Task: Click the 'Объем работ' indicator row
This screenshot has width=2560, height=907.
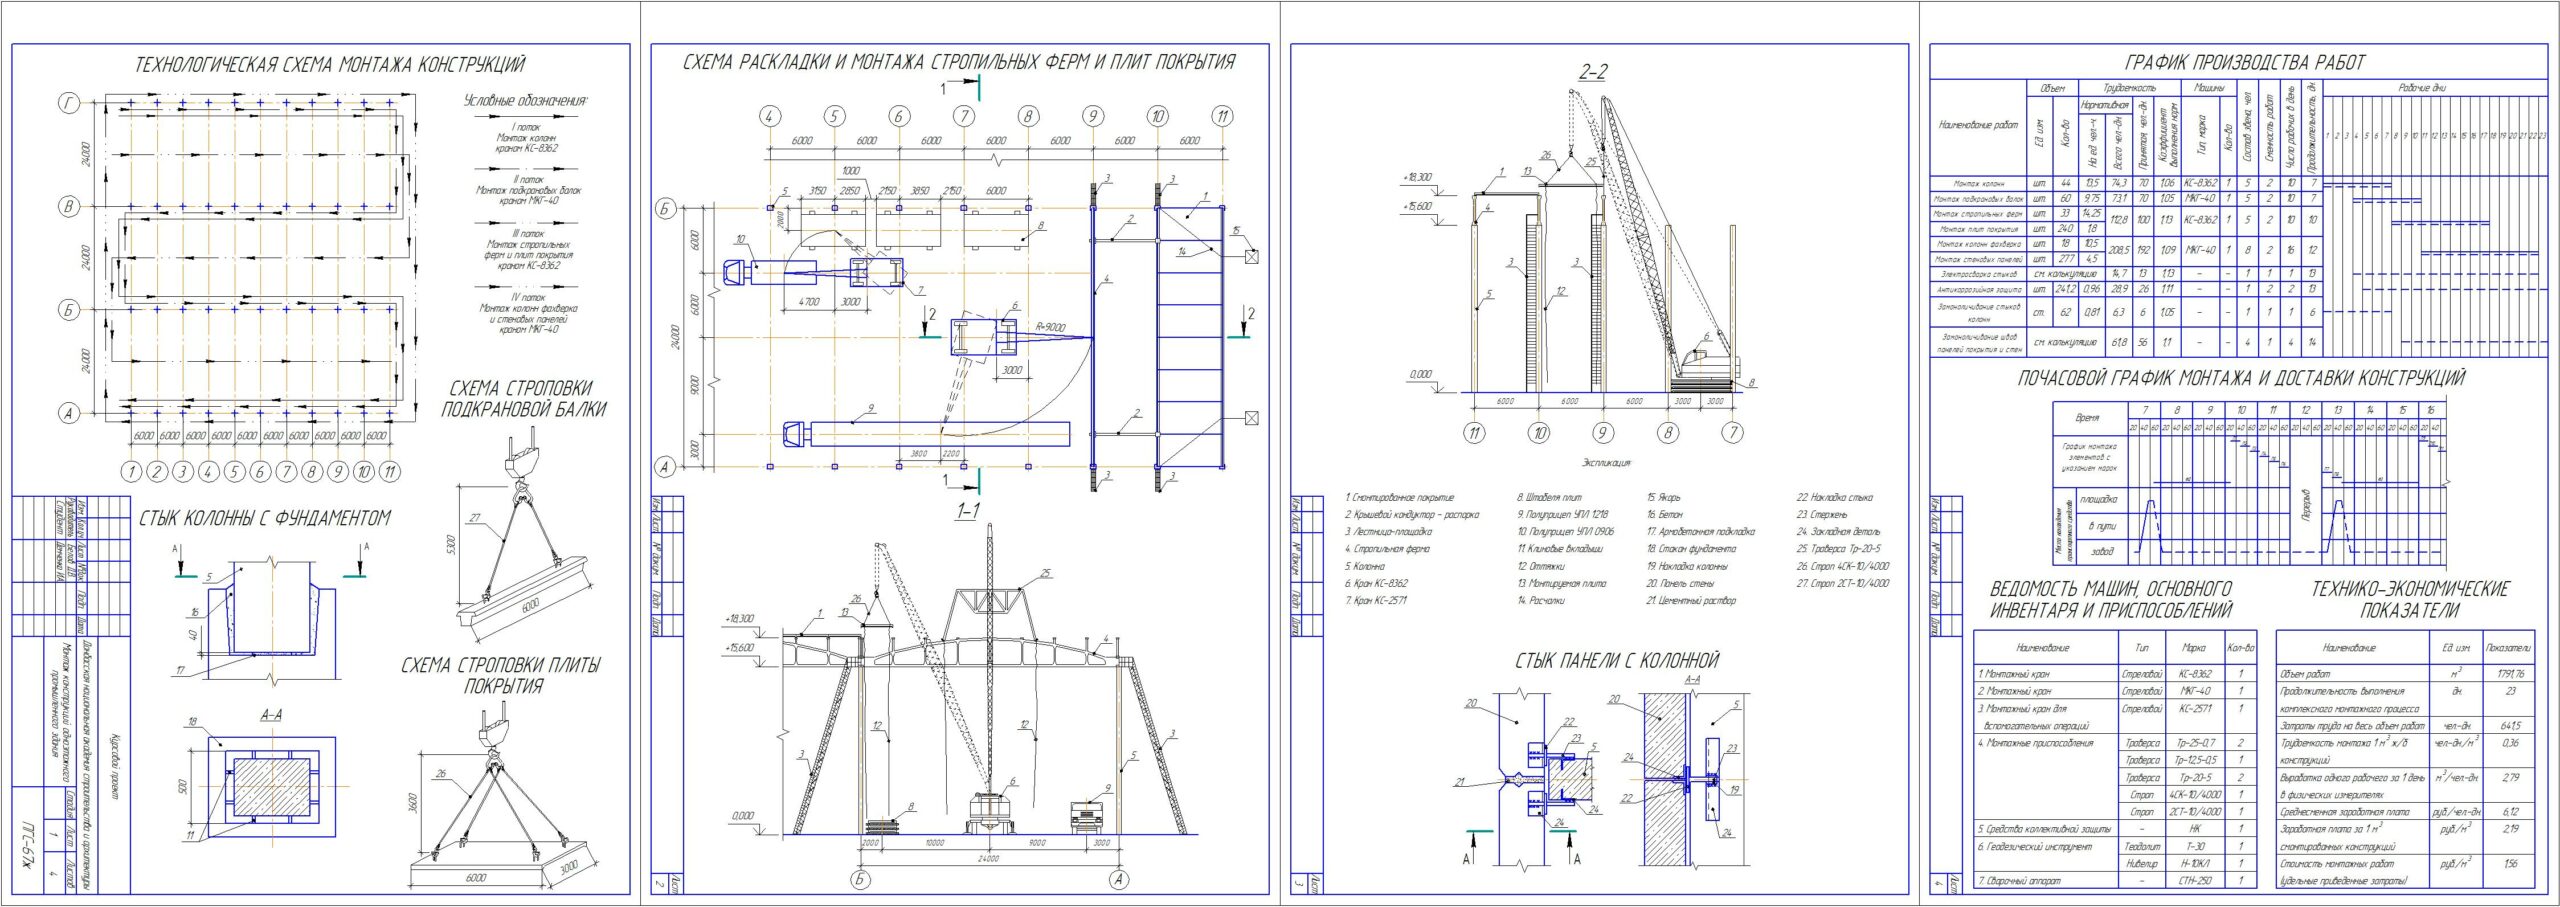Action: click(2406, 674)
